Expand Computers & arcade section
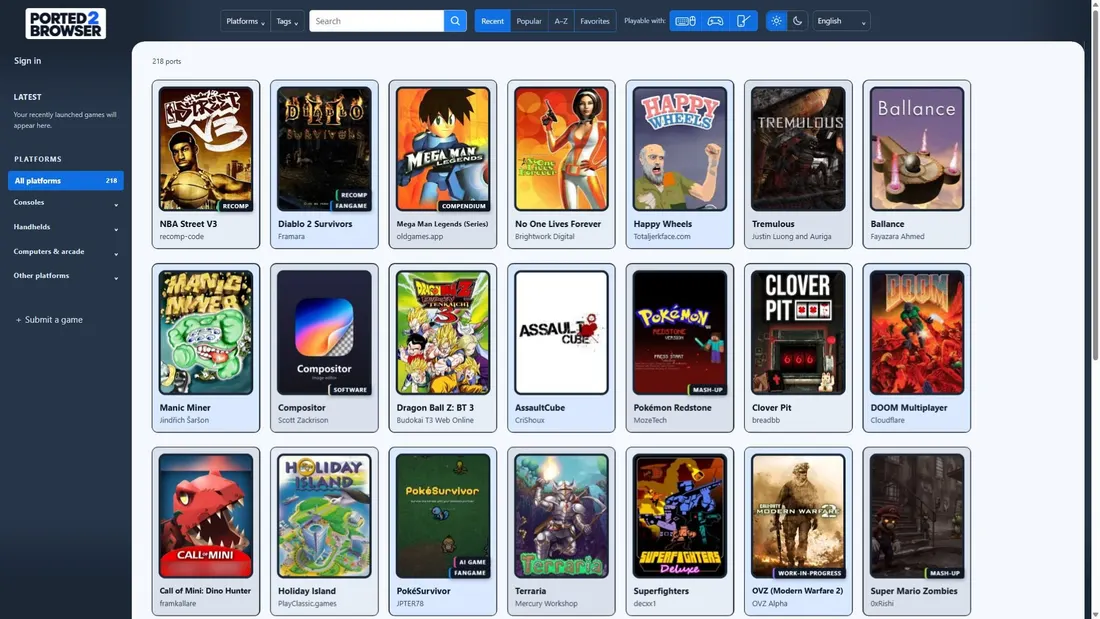This screenshot has height=619, width=1100. pos(65,252)
